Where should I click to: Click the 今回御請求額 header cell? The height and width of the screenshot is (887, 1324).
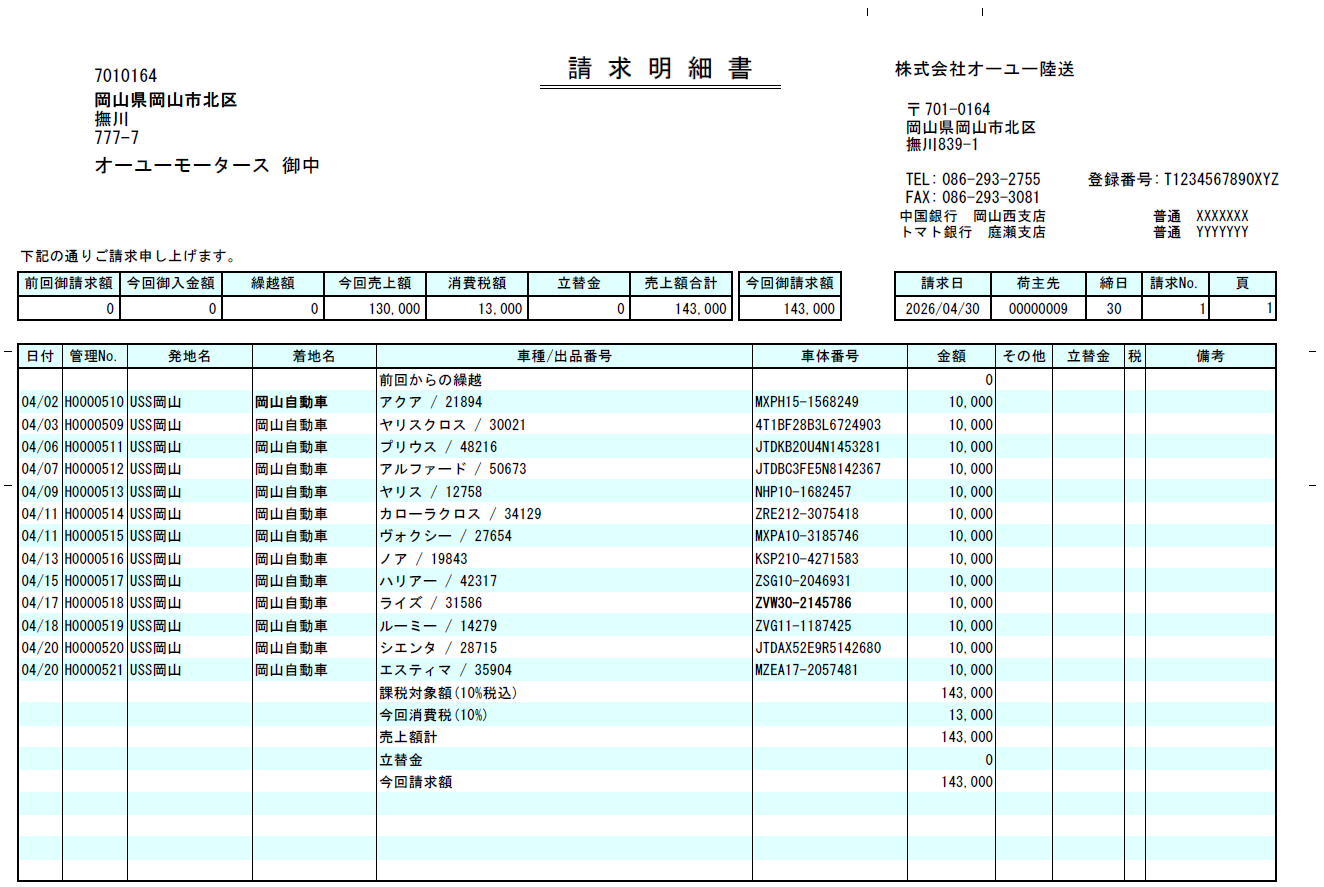pos(790,283)
